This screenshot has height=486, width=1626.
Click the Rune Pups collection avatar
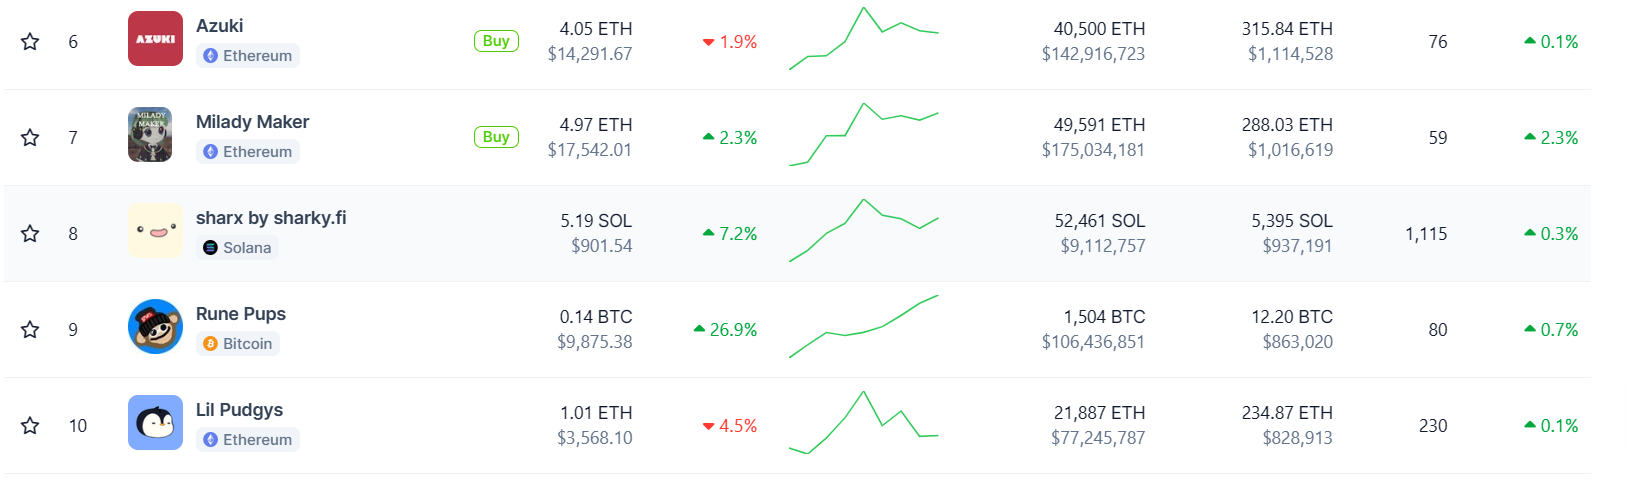coord(155,327)
